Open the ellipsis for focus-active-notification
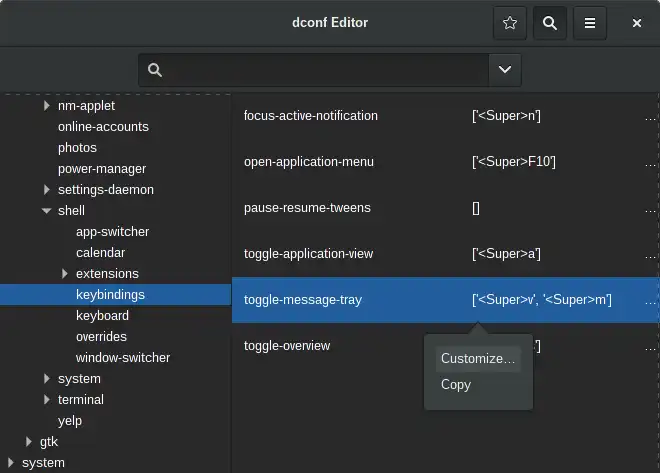The width and height of the screenshot is (660, 473). coord(650,118)
